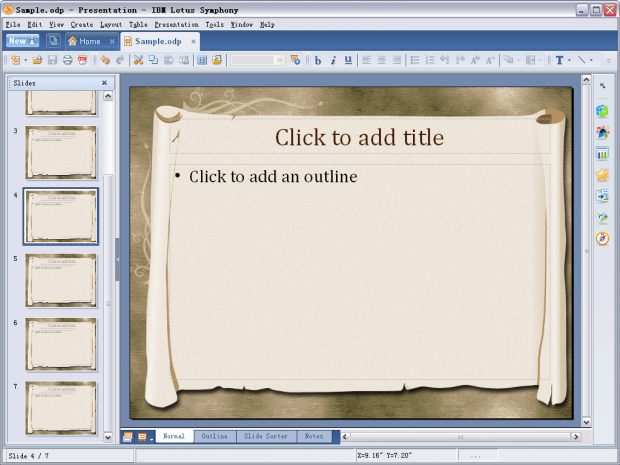Toggle bold formatting
The width and height of the screenshot is (620, 465).
(318, 60)
